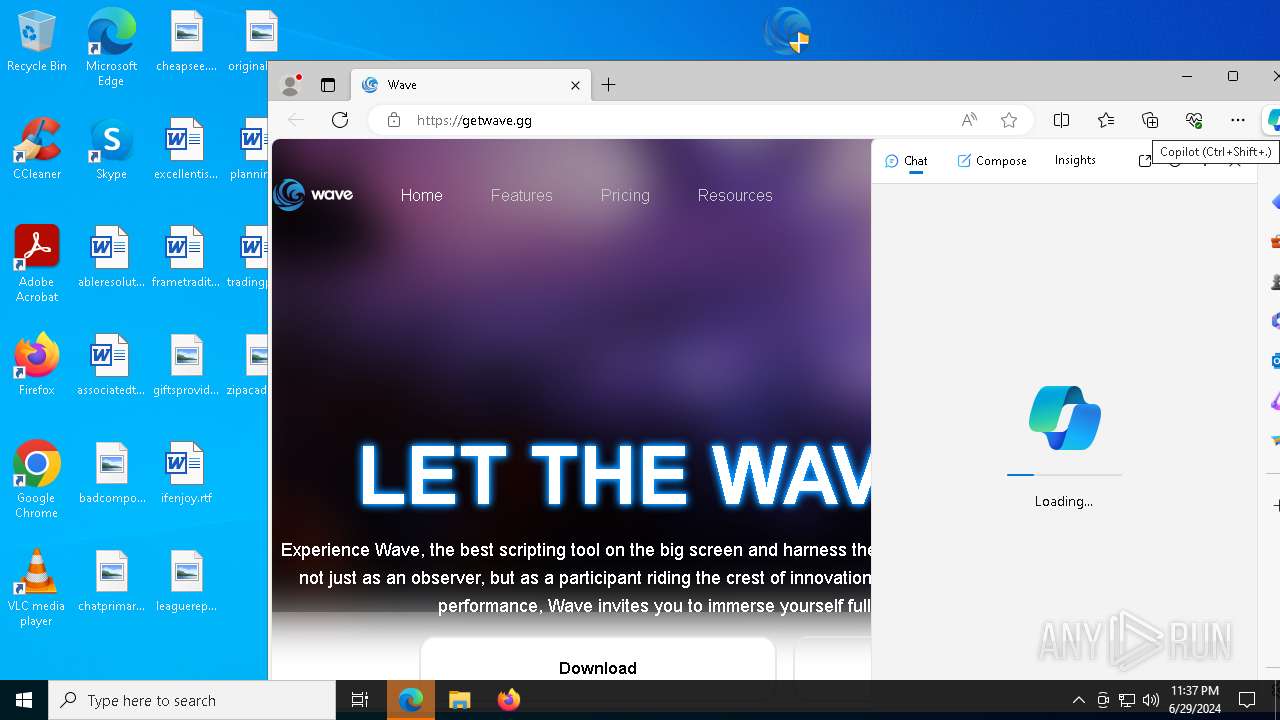Screen dimensions: 1280x720
Task: Select the VLC media player desktop icon
Action: [37, 588]
